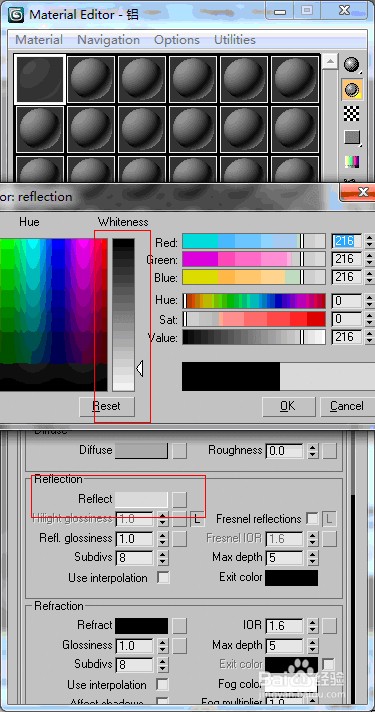Toggle the Backlight icon
This screenshot has width=375, height=712.
[x=351, y=89]
